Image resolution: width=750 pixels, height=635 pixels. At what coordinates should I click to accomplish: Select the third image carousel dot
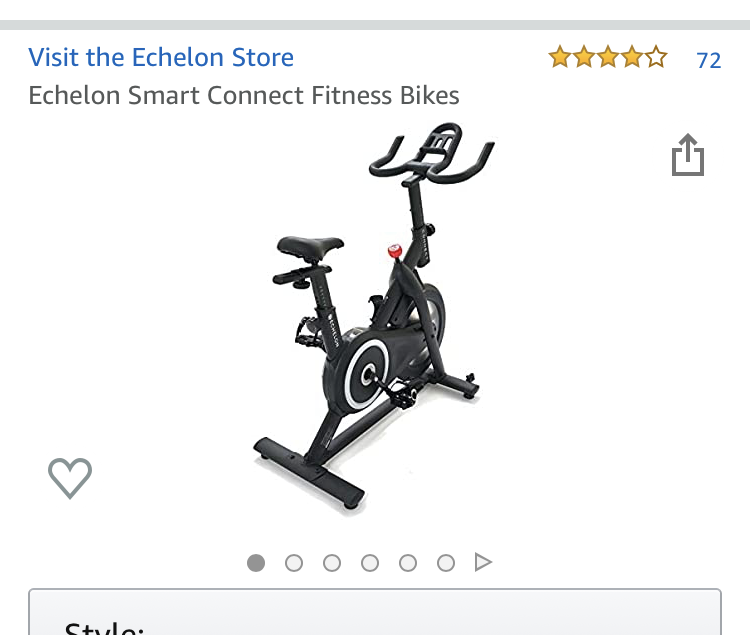tap(332, 563)
